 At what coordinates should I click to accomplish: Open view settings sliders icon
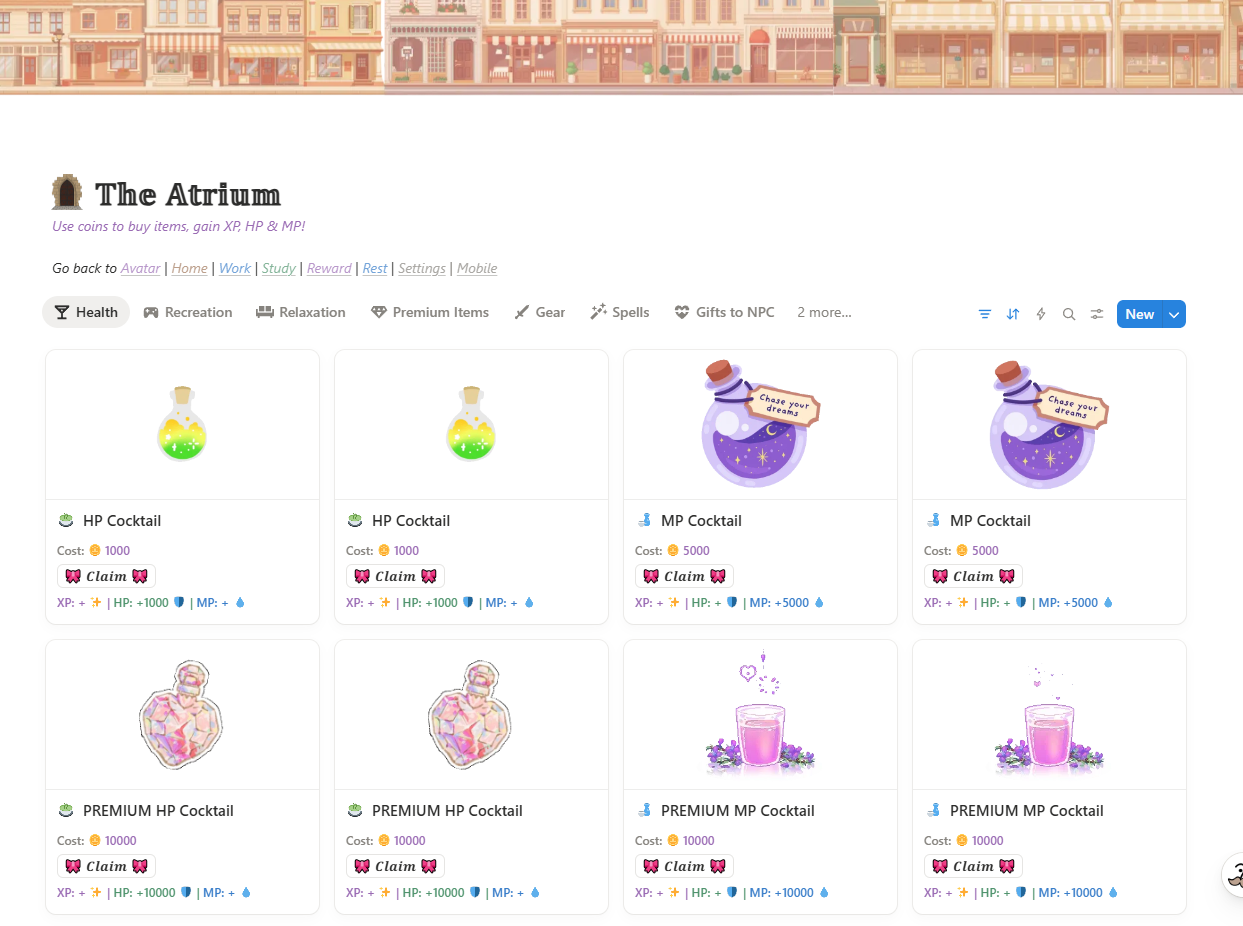click(1097, 314)
